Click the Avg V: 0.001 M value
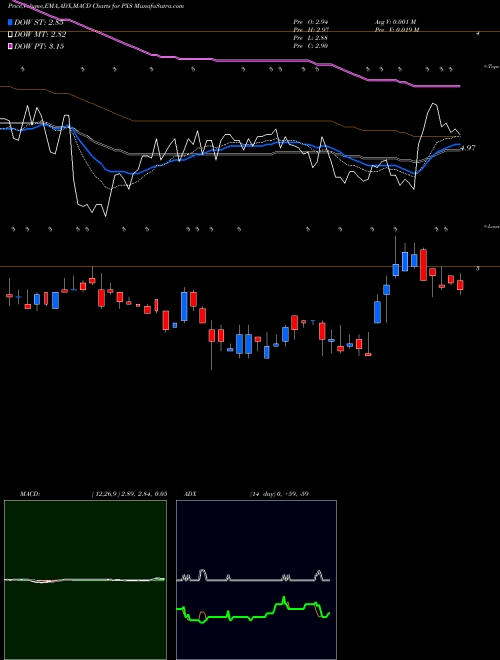The height and width of the screenshot is (660, 500). coord(395,22)
